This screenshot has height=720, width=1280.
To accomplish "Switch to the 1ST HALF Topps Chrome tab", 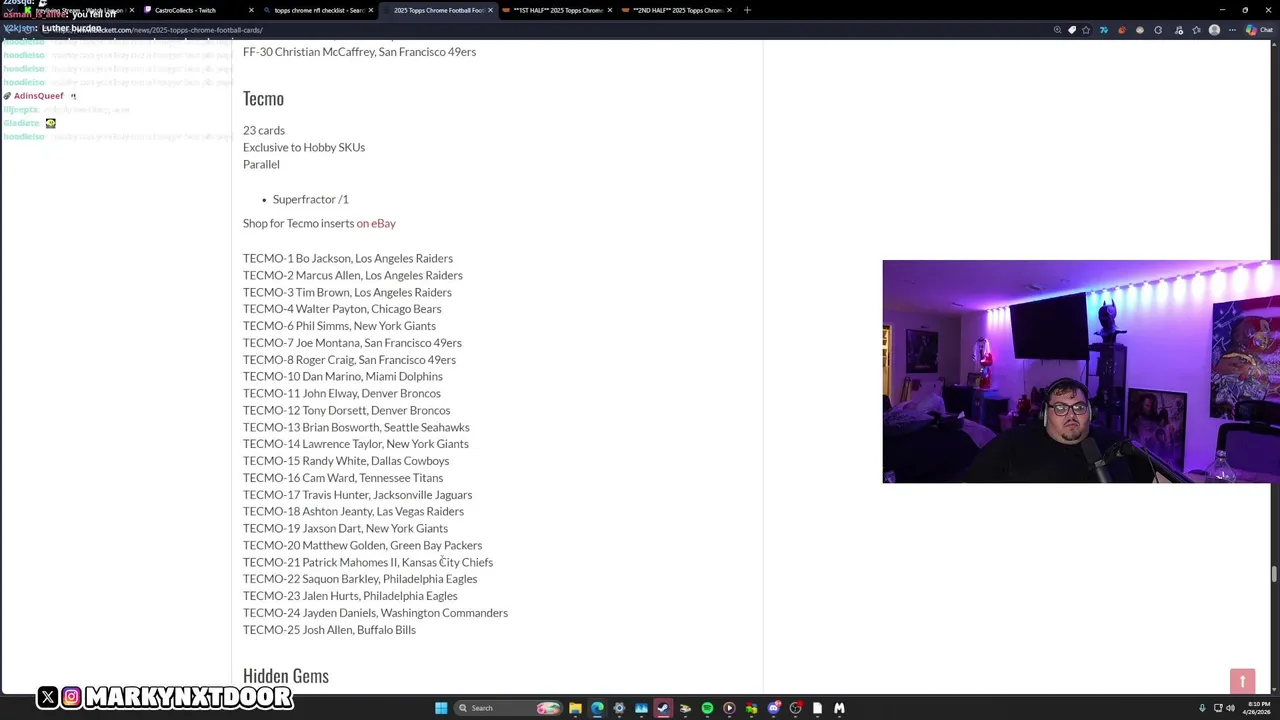I will click(557, 10).
